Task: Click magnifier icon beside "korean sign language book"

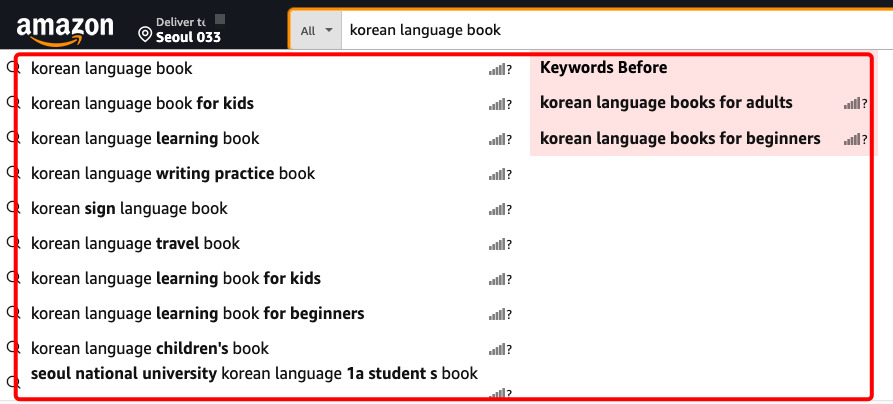Action: pos(14,209)
